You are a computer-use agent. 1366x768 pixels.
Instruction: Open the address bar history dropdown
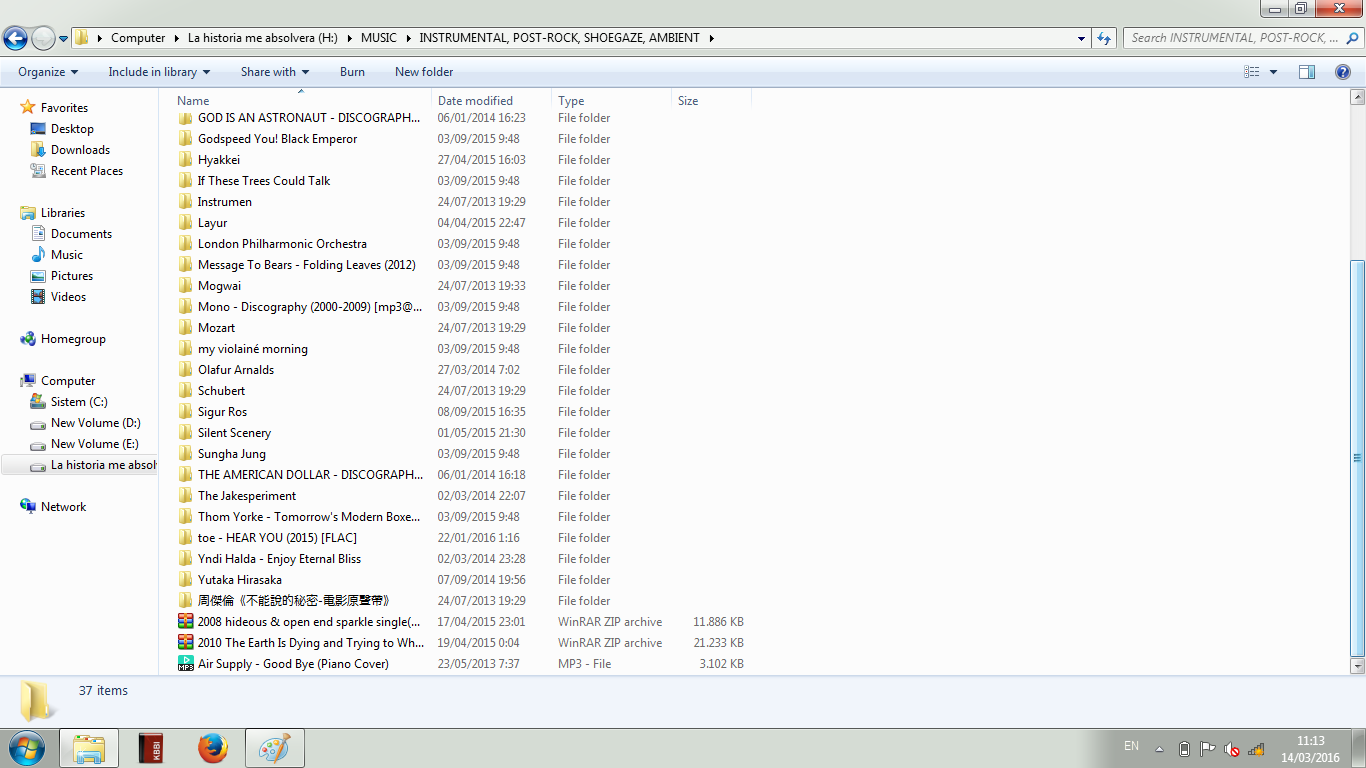(1082, 39)
